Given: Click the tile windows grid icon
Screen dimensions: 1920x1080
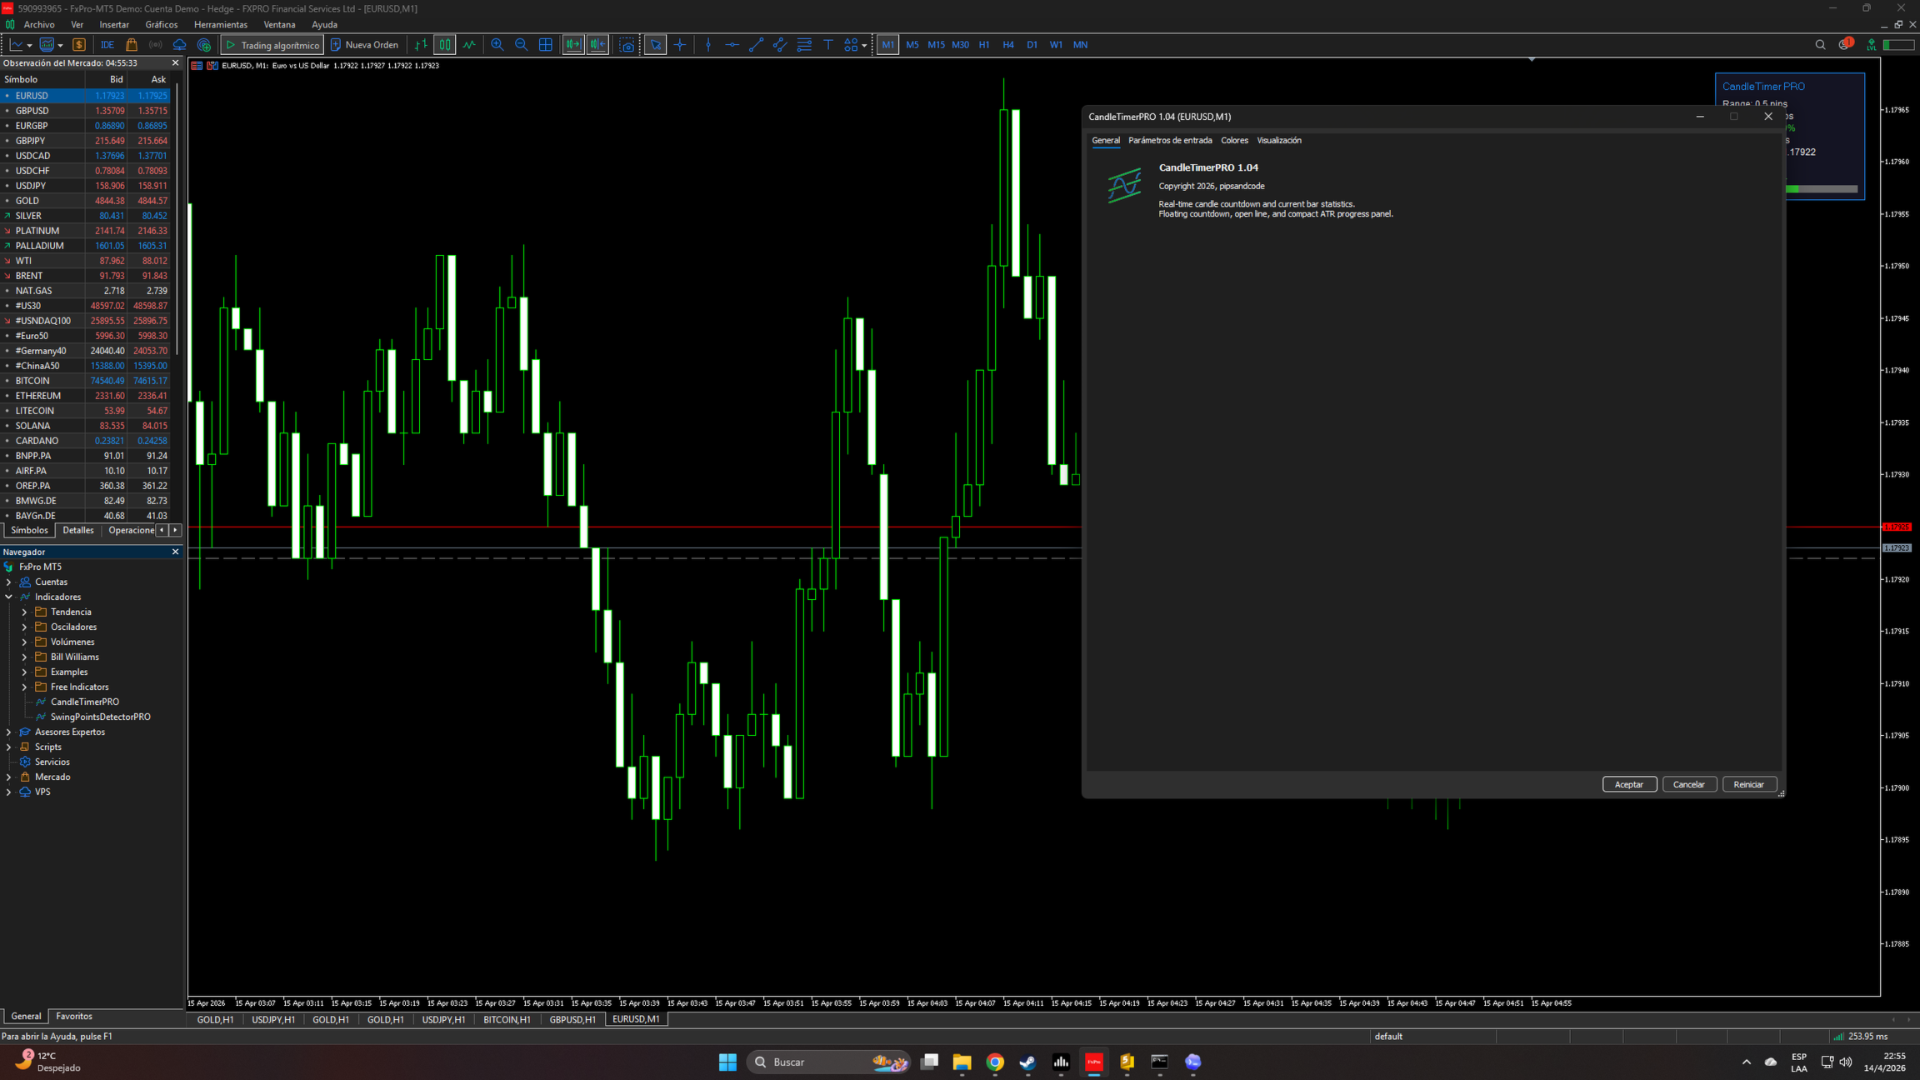Looking at the screenshot, I should (x=546, y=45).
